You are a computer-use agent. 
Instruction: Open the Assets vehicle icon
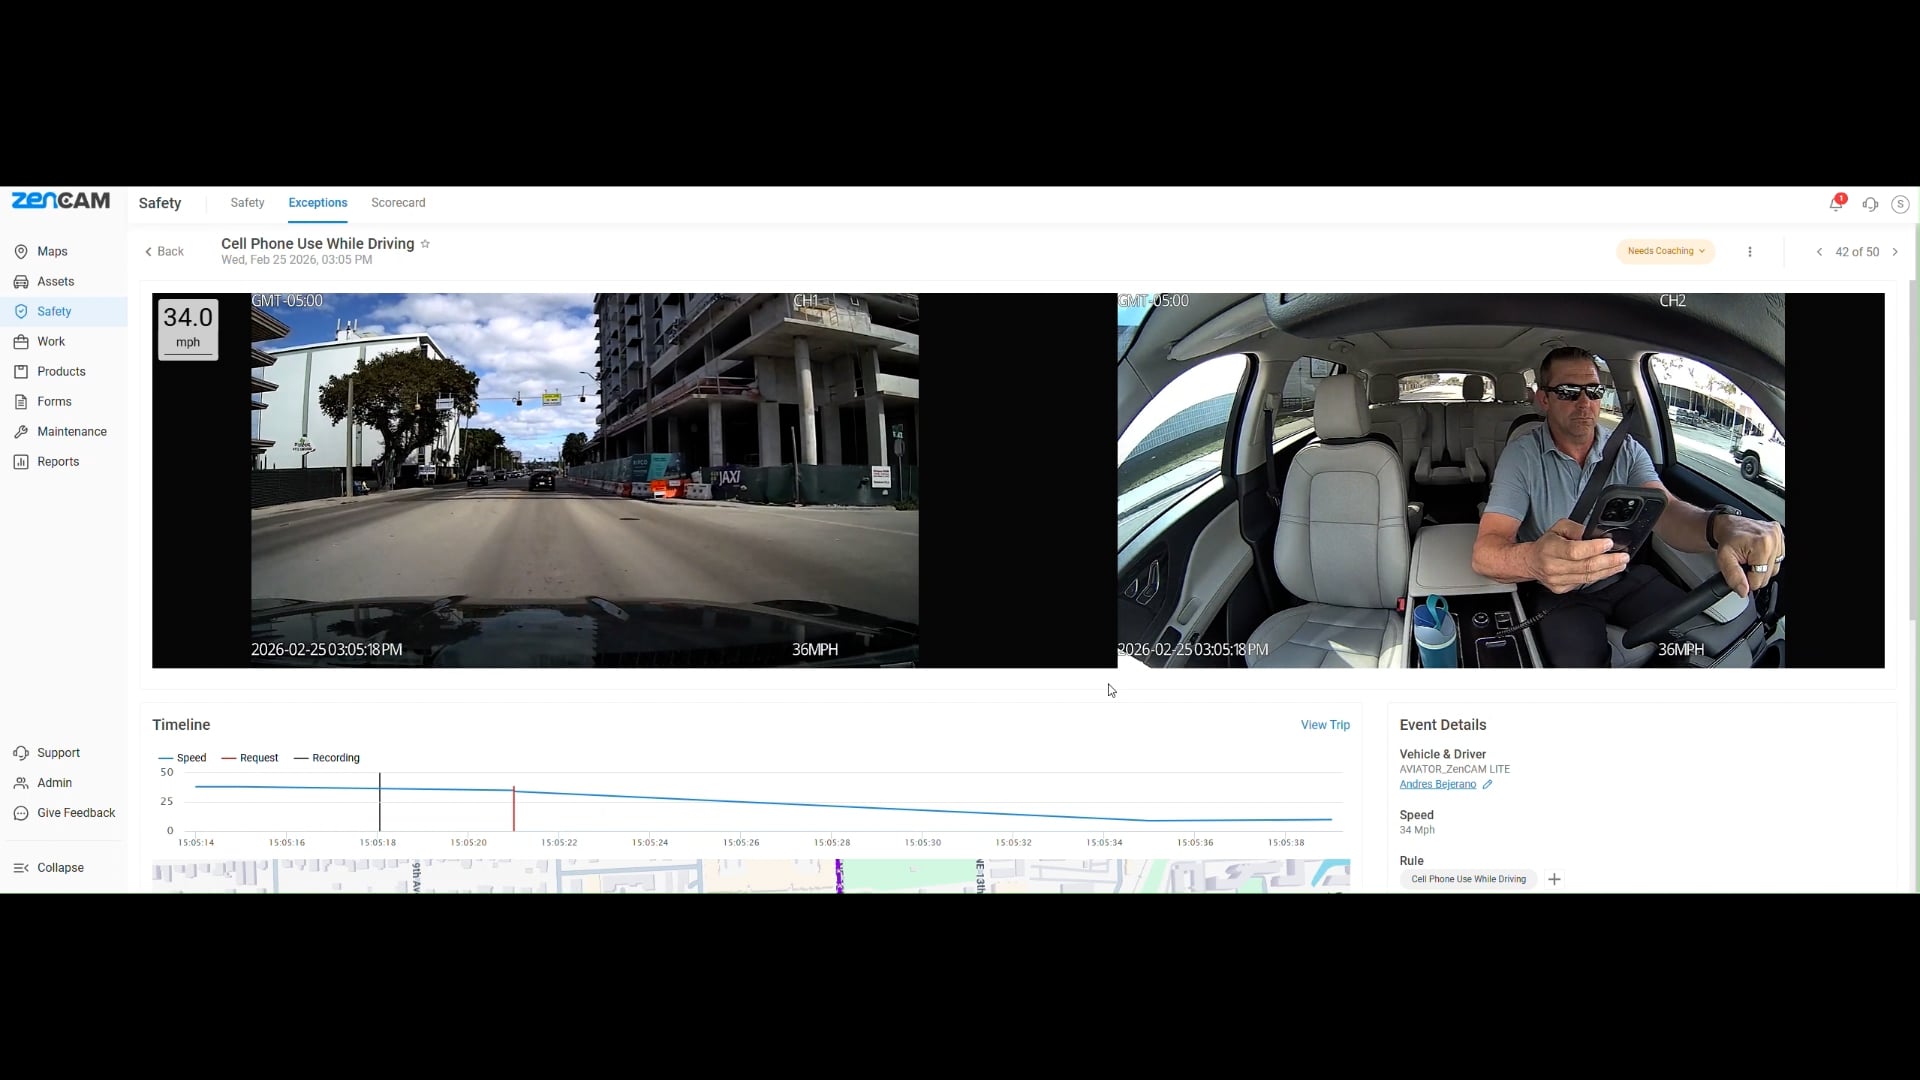21,282
